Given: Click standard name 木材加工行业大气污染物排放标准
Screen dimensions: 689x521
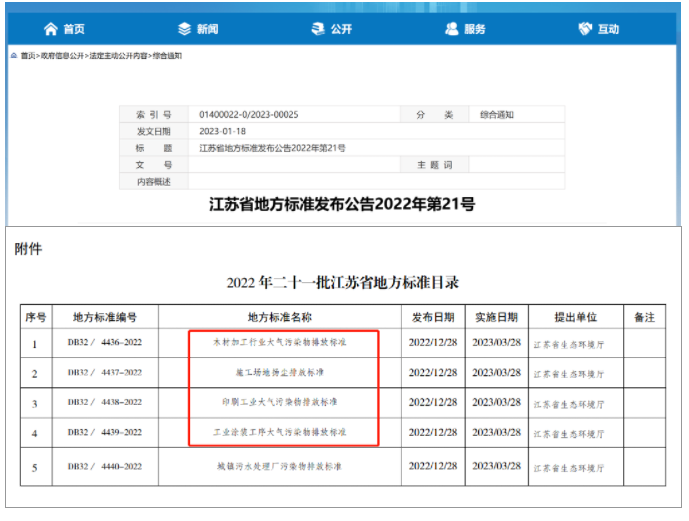Looking at the screenshot, I should click(x=280, y=342).
